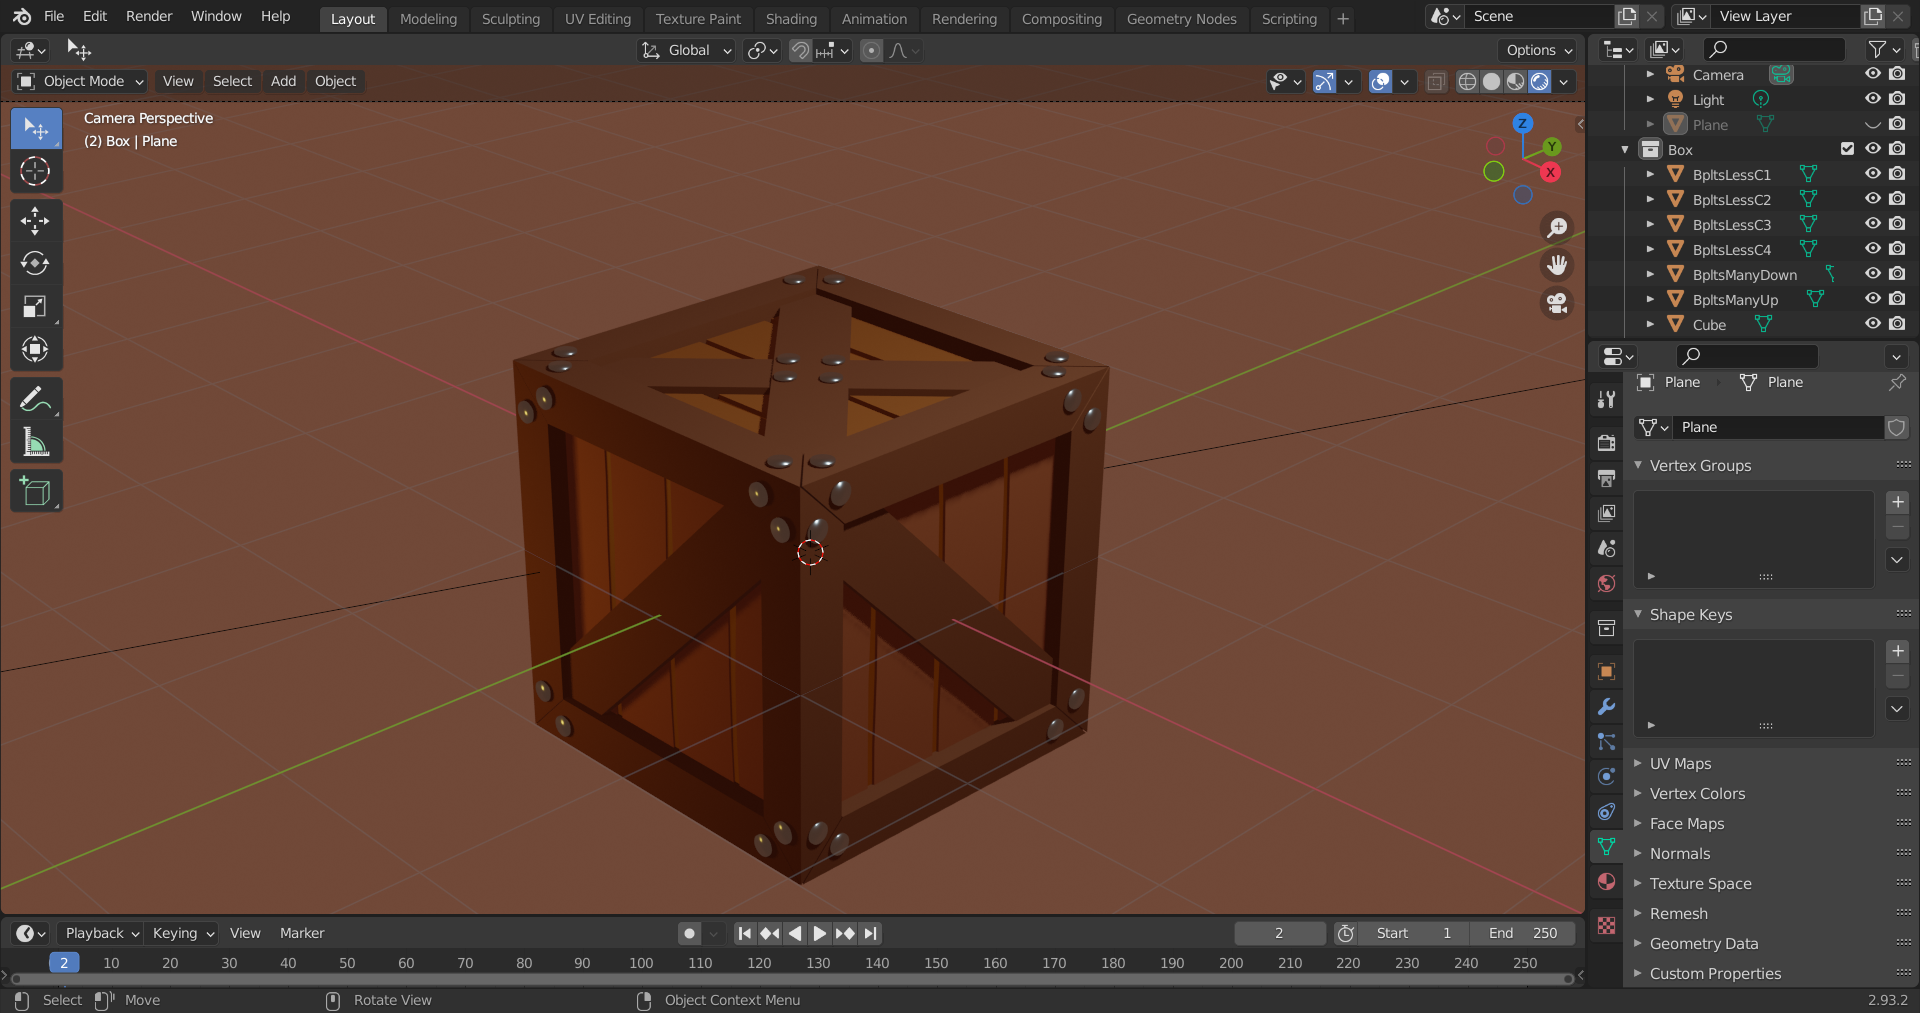Switch to the Shading workspace tab
This screenshot has width=1920, height=1013.
(790, 18)
